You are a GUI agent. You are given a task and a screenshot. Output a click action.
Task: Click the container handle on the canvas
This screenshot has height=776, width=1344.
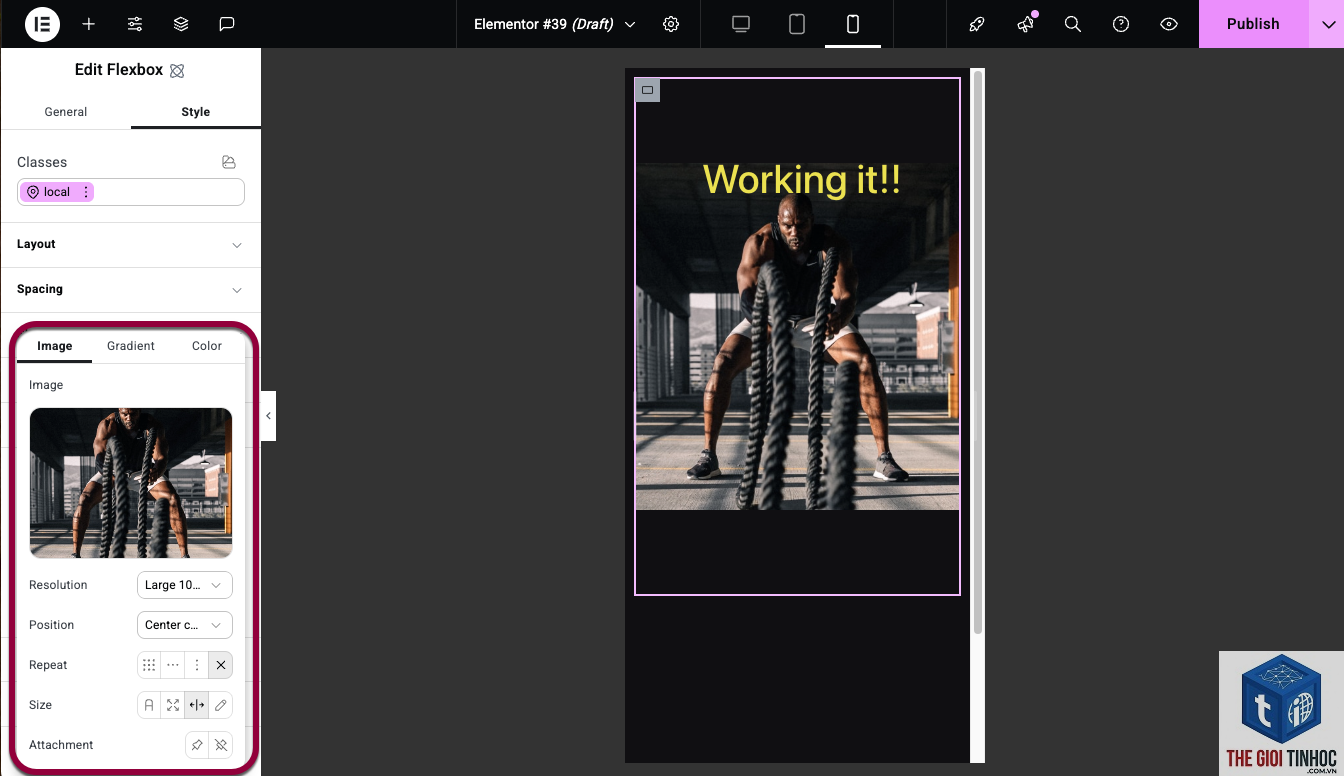[x=647, y=90]
